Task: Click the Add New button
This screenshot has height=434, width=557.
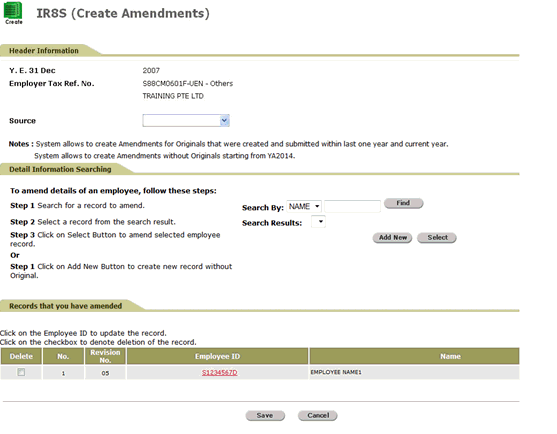Action: click(392, 238)
